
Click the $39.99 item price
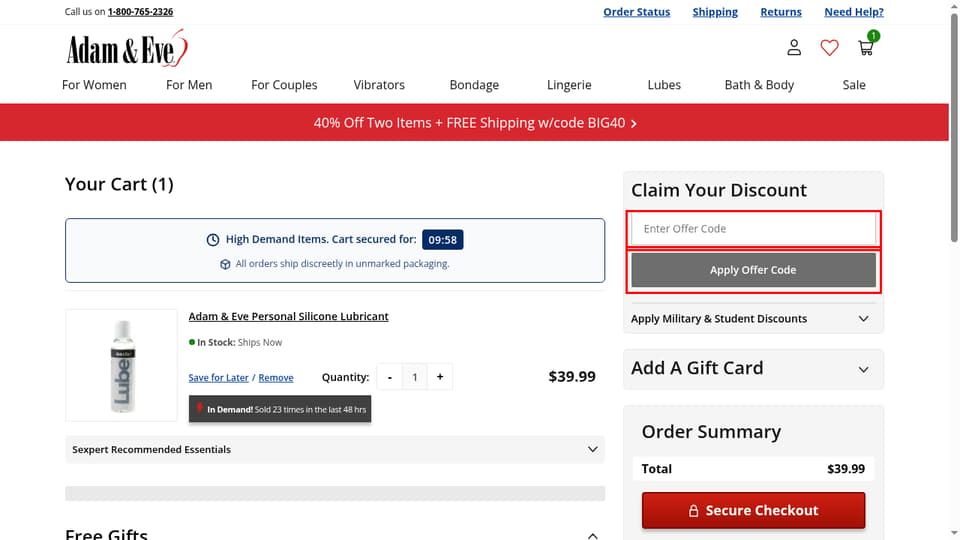click(x=572, y=377)
